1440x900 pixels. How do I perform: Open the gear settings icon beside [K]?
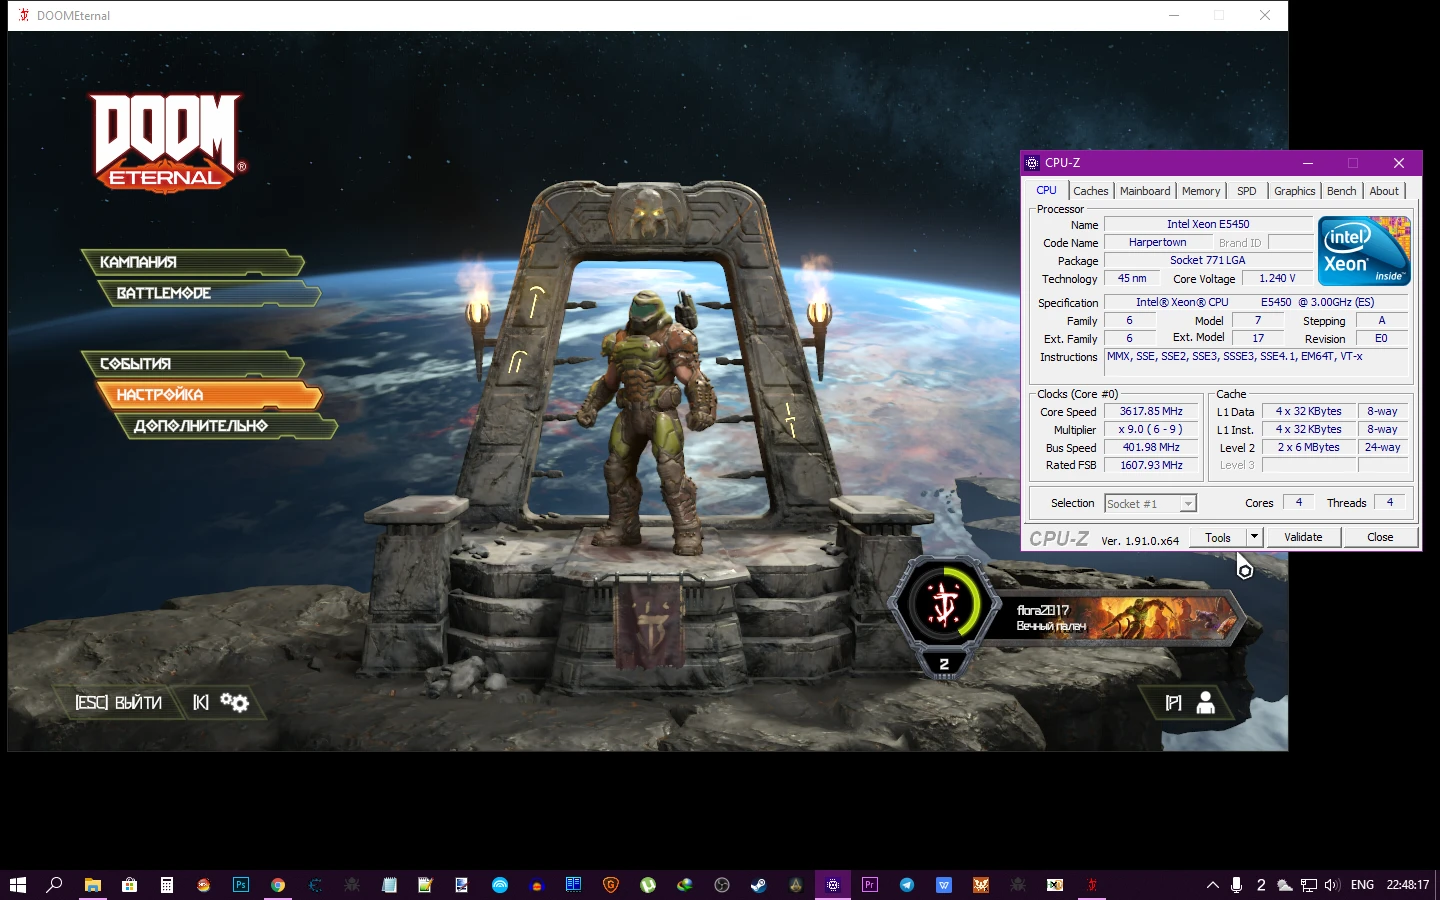(x=235, y=702)
